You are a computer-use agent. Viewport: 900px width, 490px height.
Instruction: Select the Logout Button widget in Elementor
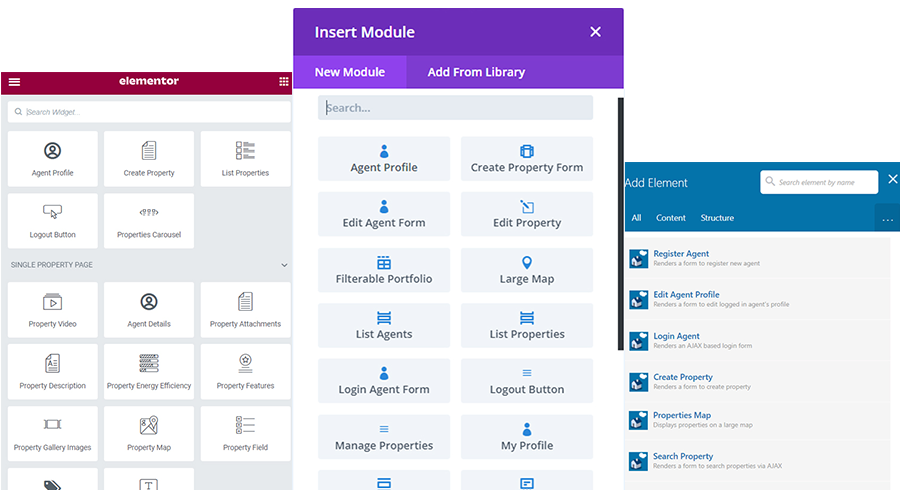tap(53, 221)
